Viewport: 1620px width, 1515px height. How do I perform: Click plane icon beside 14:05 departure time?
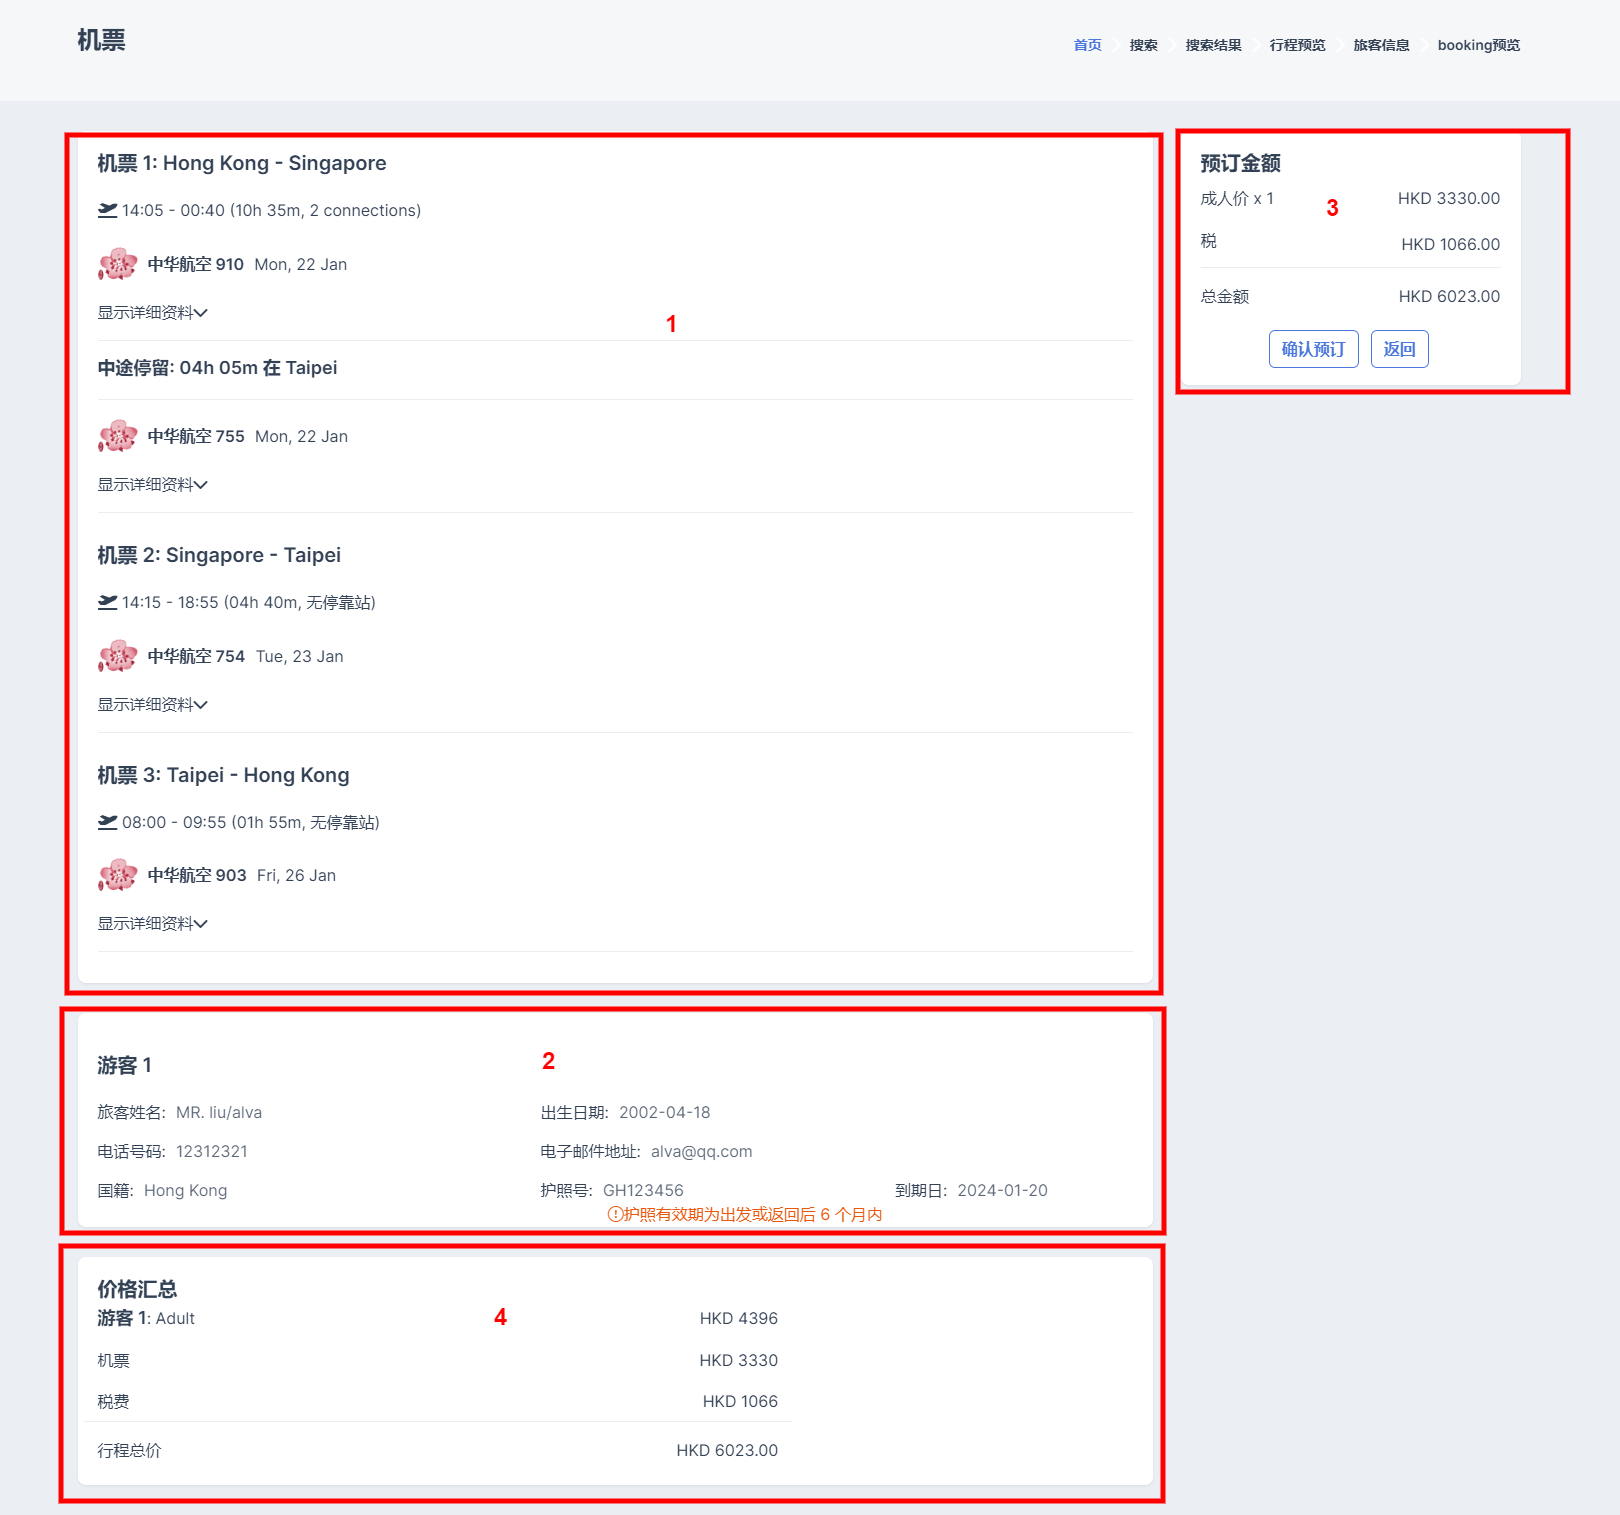coord(107,210)
